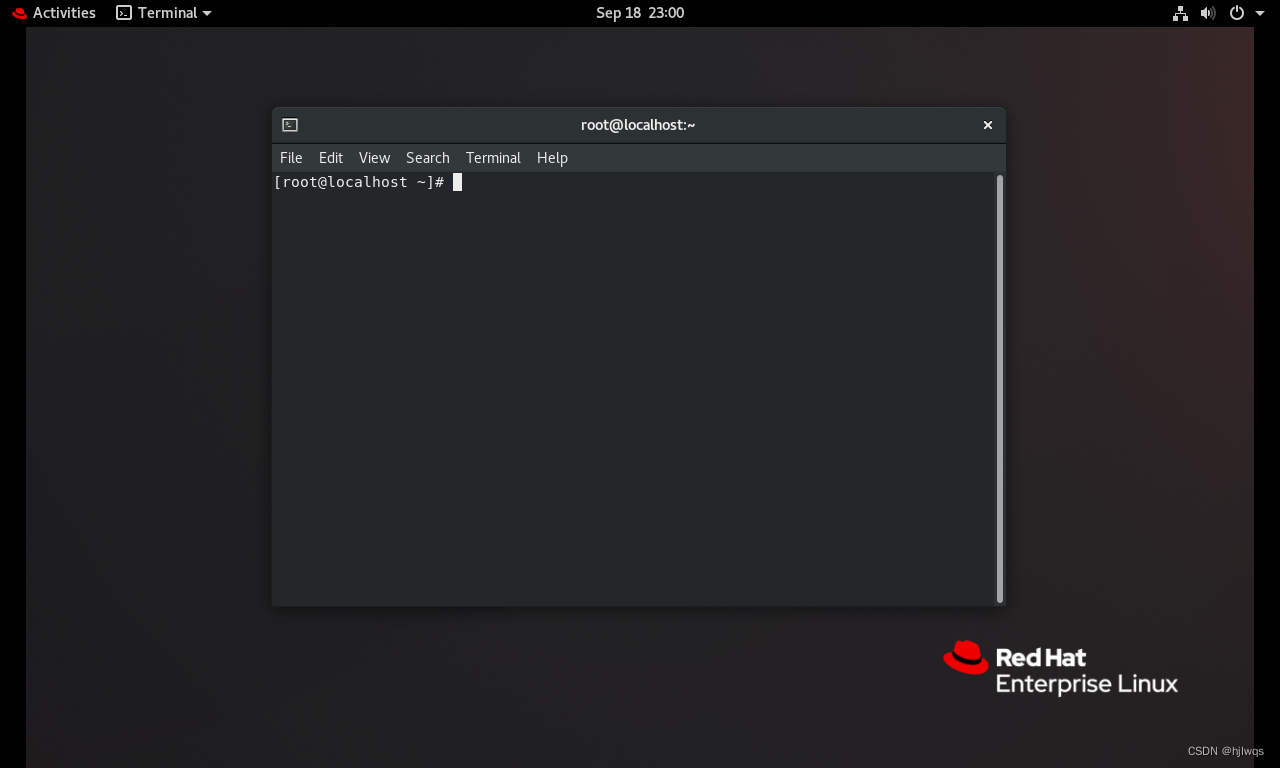Open the Help menu
The width and height of the screenshot is (1280, 768).
(552, 157)
